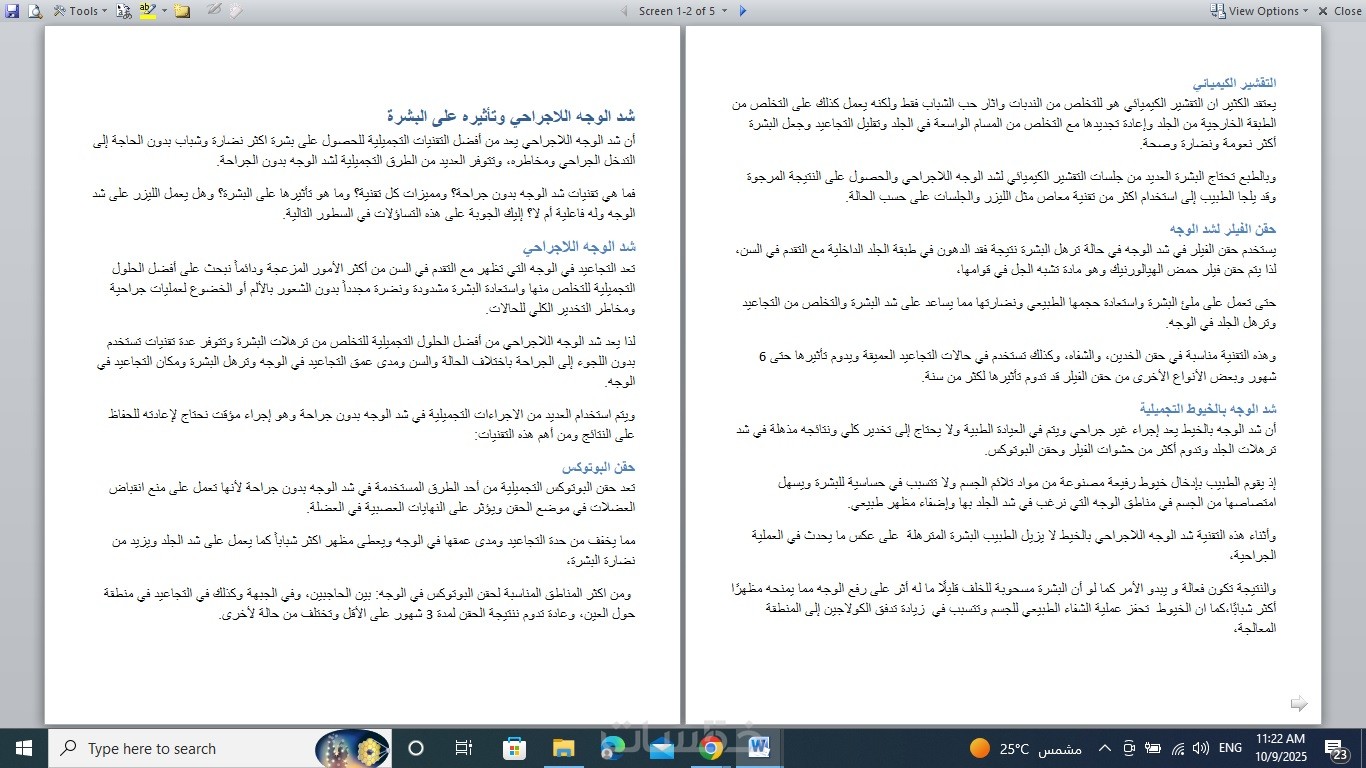Show hidden system tray icons

click(x=1105, y=748)
